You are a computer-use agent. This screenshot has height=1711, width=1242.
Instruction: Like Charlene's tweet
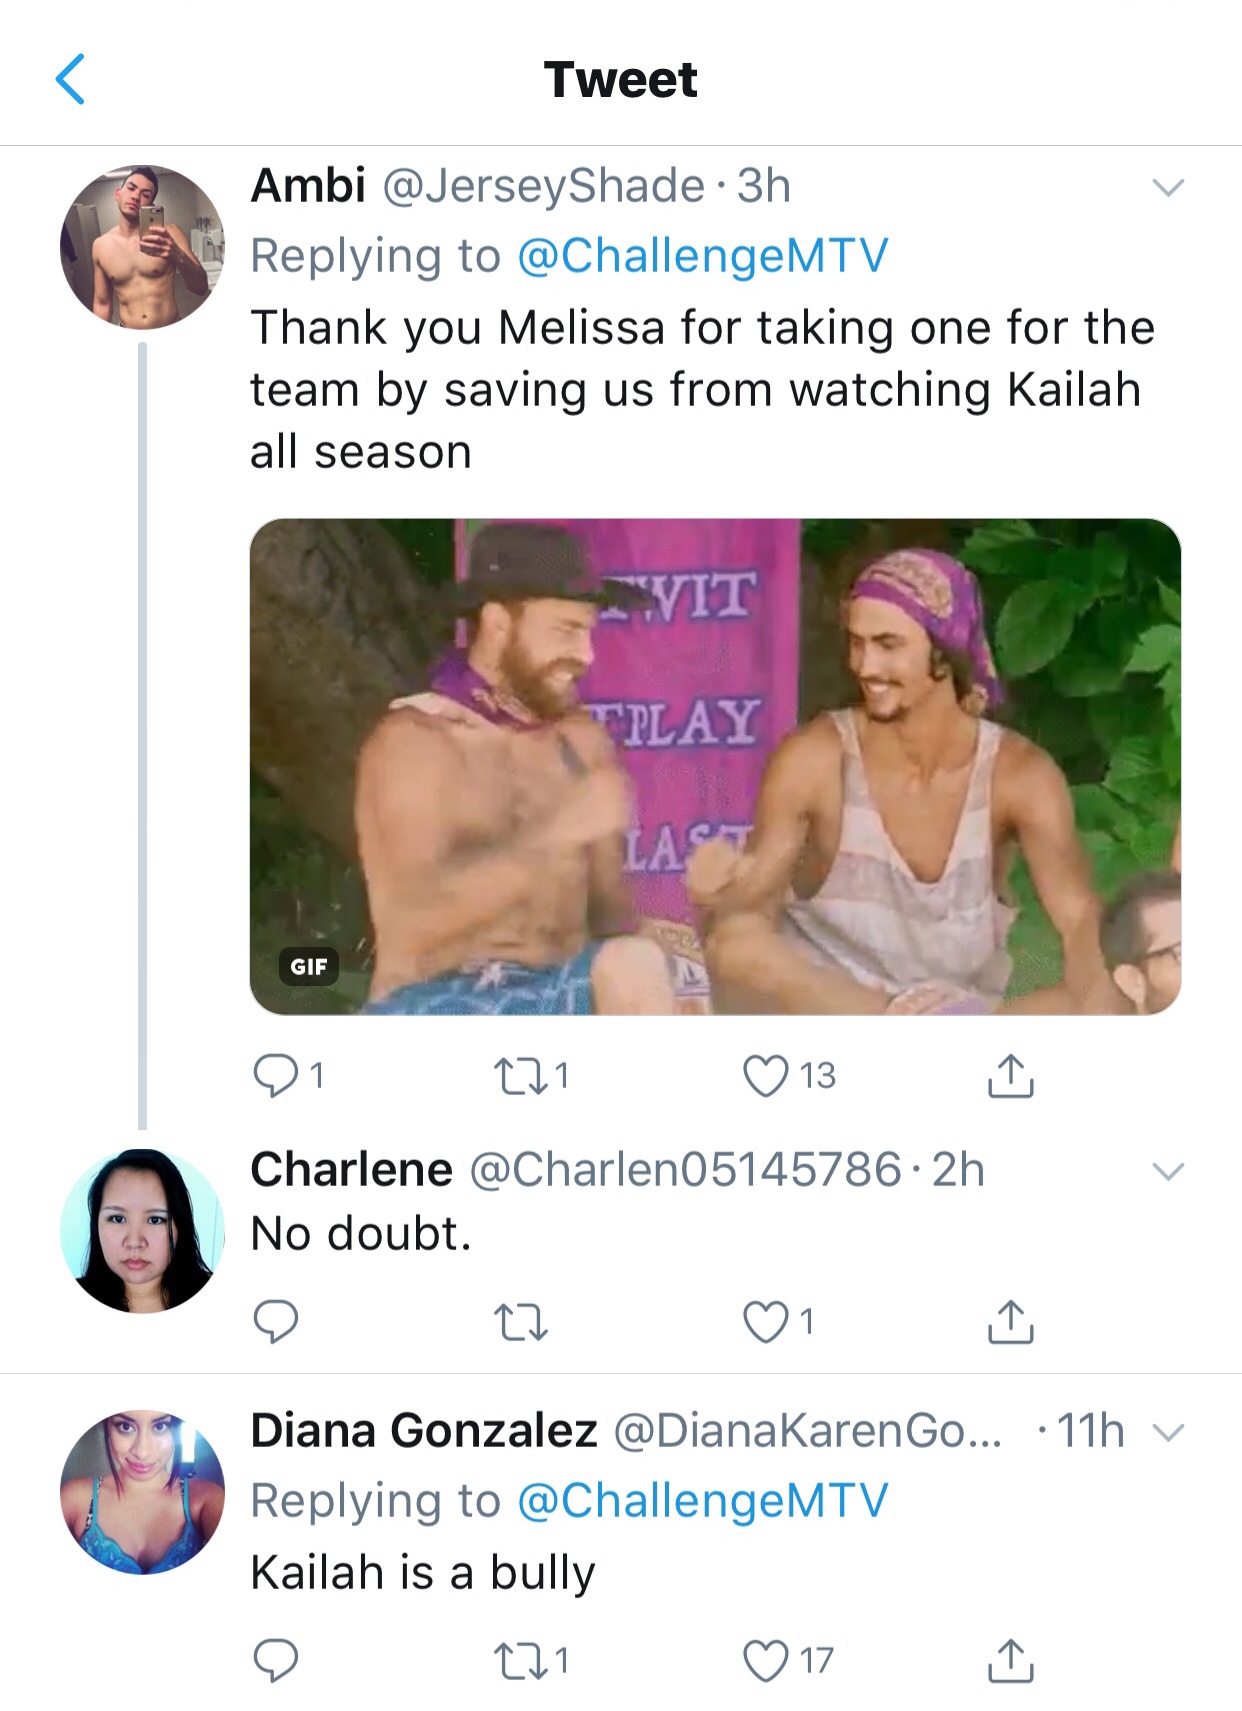(766, 1322)
